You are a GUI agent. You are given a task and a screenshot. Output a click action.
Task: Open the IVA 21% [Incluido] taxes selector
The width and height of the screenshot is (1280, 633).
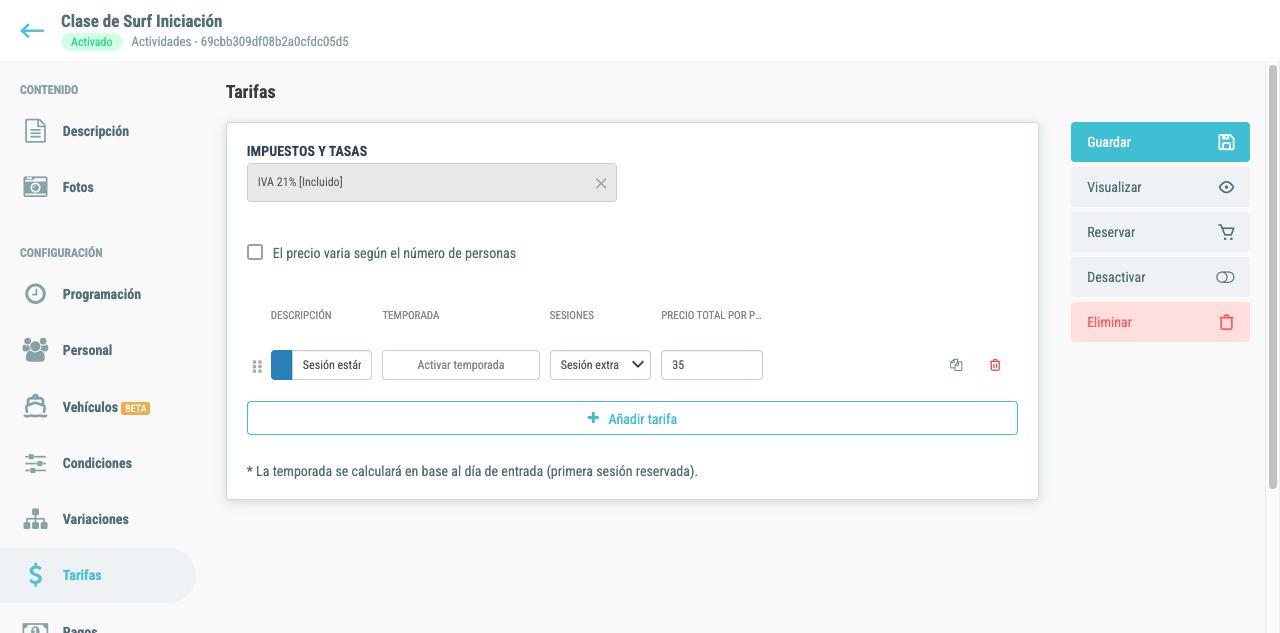pyautogui.click(x=432, y=182)
